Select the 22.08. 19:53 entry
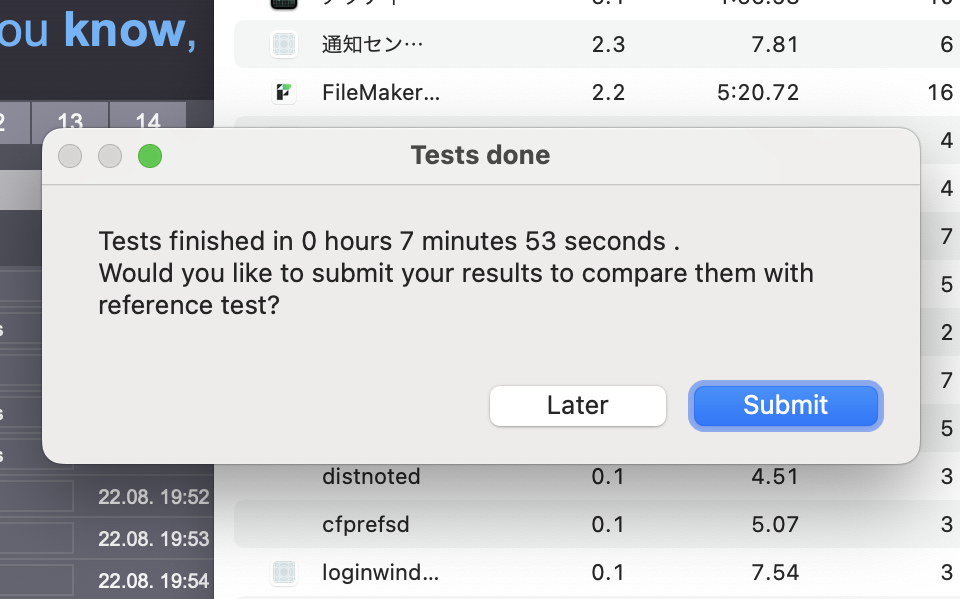This screenshot has height=599, width=960. coord(154,538)
